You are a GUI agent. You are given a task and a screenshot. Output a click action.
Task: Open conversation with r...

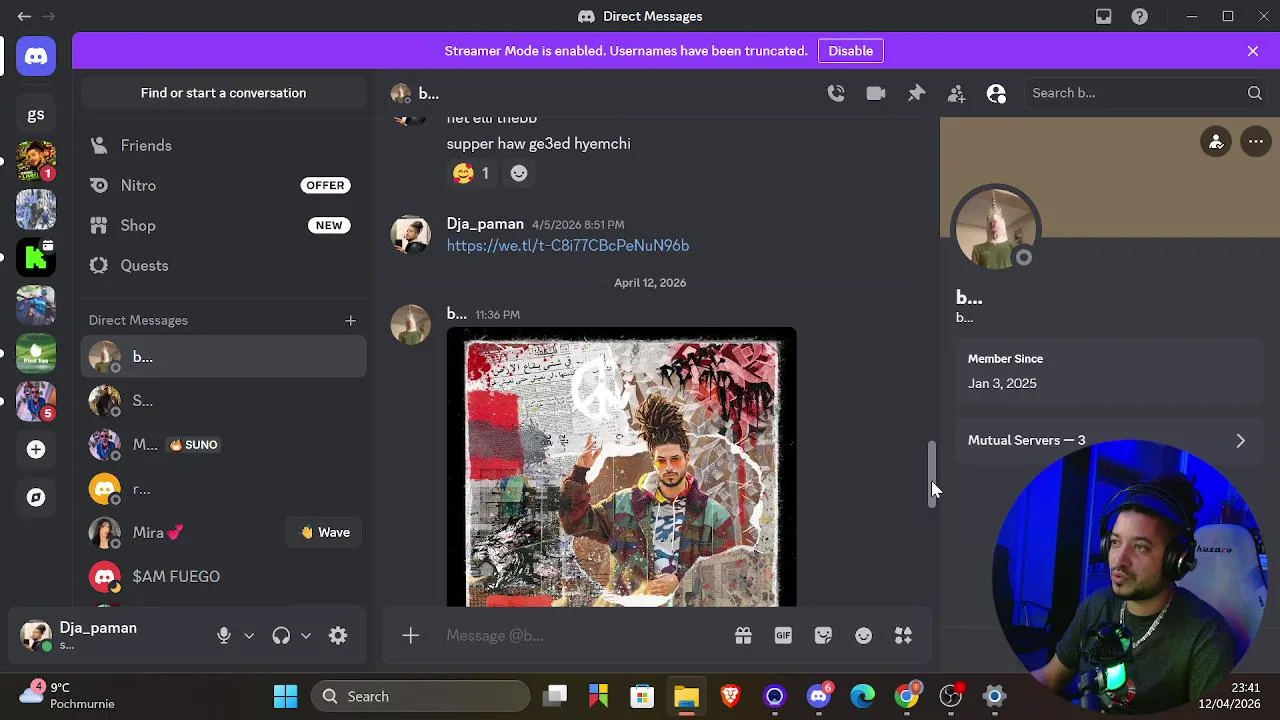223,488
